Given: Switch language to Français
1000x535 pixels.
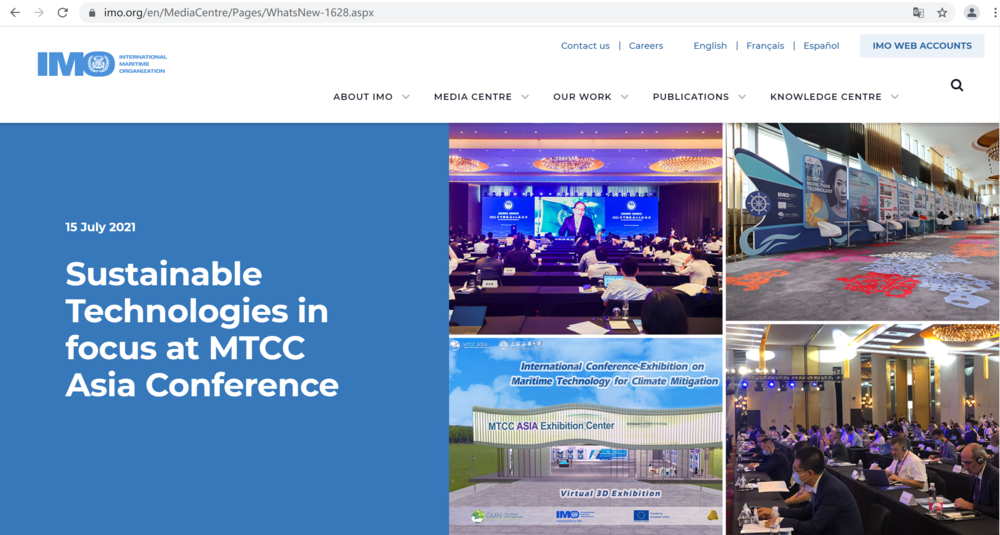Looking at the screenshot, I should tap(765, 46).
